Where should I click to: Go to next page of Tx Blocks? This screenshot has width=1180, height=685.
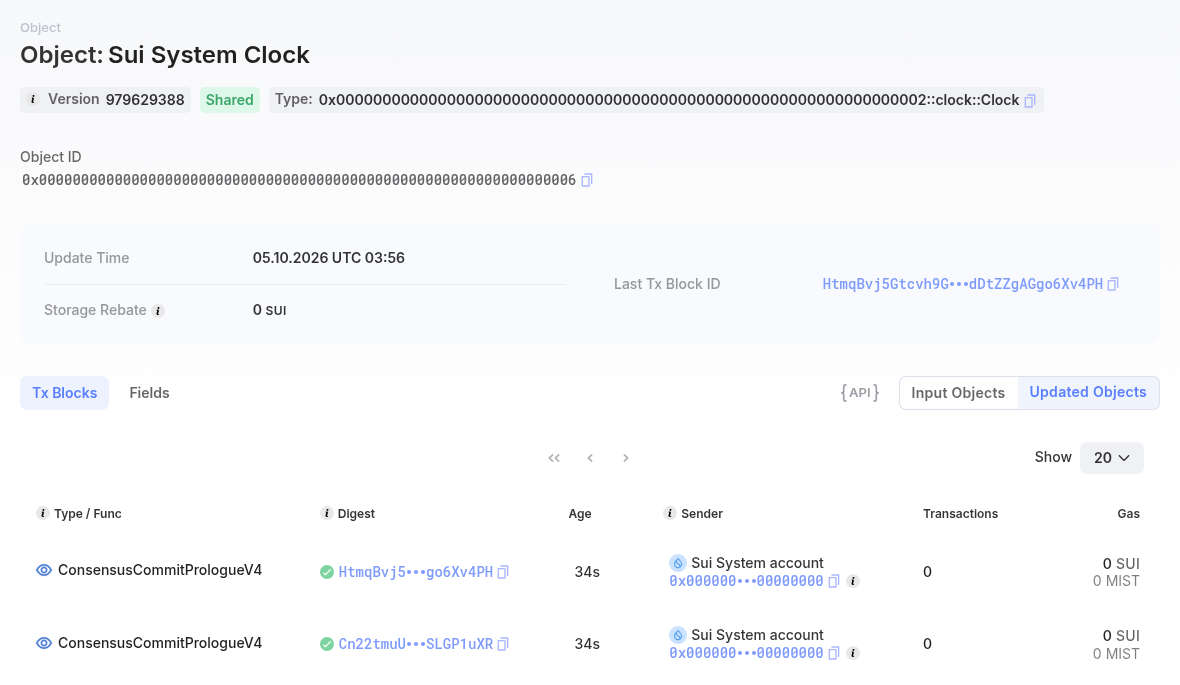tap(625, 458)
